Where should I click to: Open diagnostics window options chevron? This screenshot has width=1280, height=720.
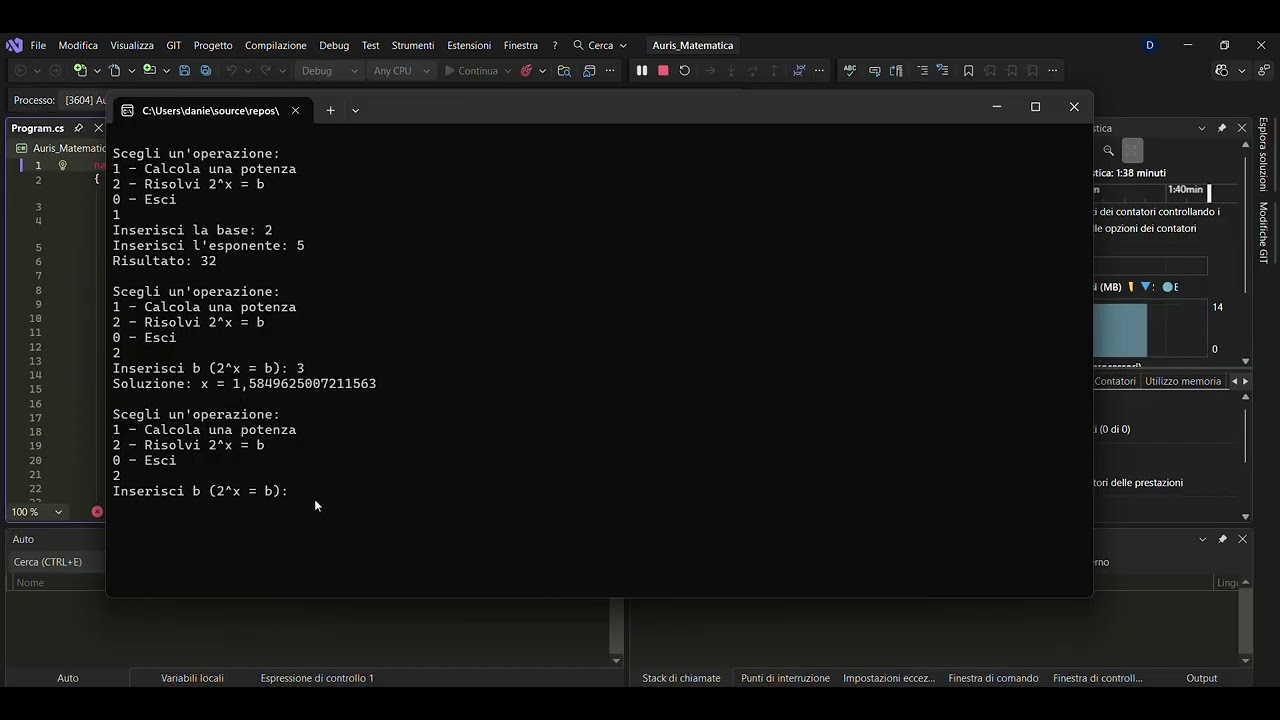pos(1202,128)
